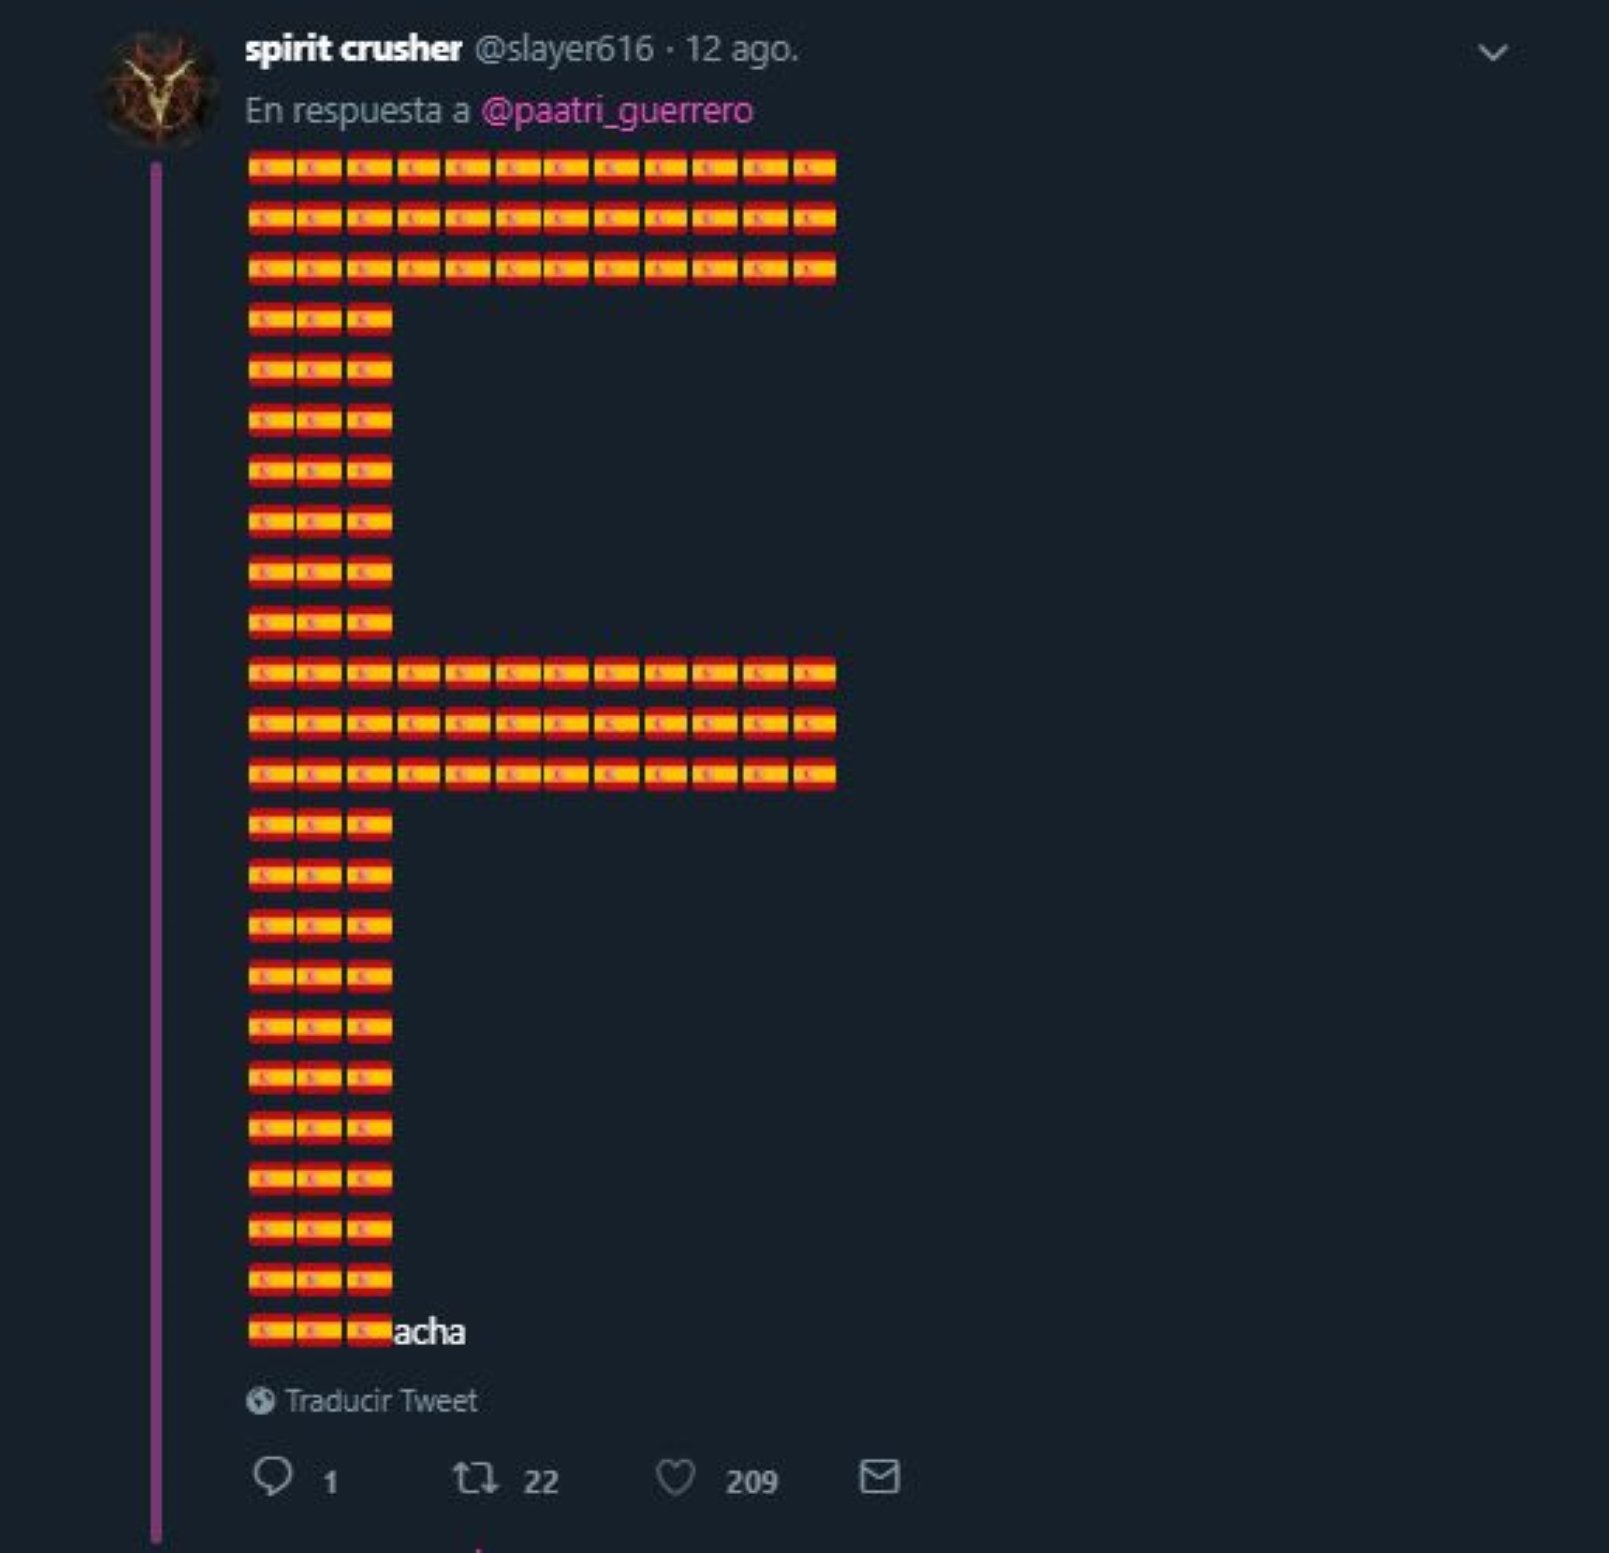Like the tweet with the heart icon
This screenshot has height=1553, width=1609.
[675, 1477]
